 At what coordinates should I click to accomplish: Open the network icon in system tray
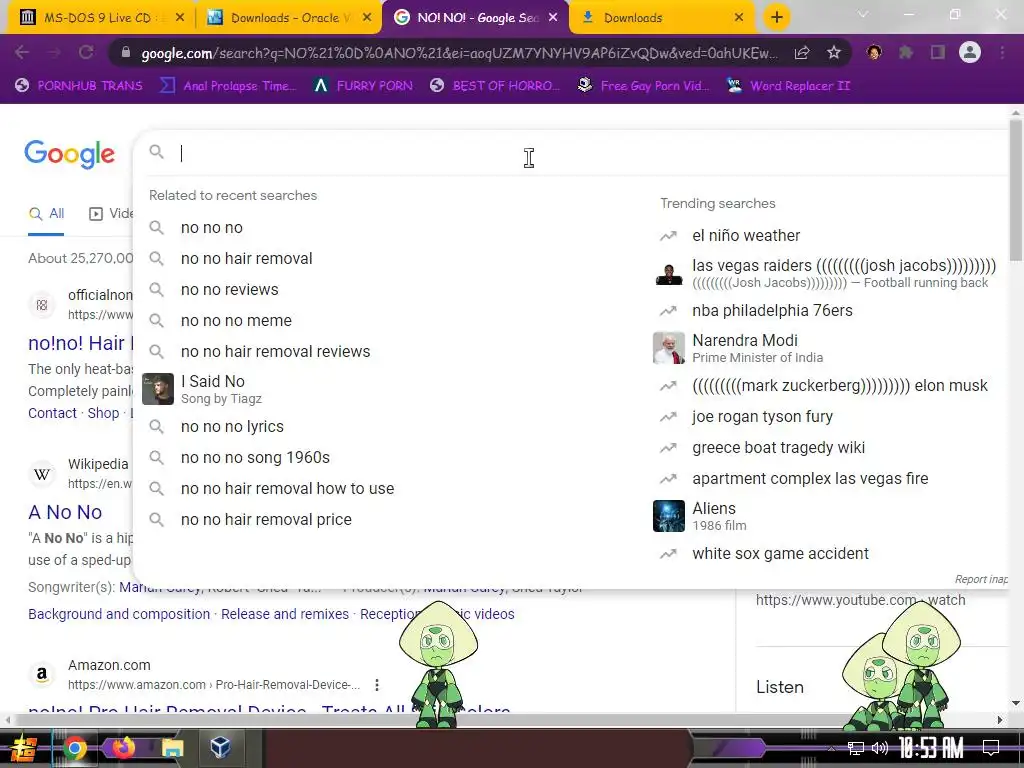pos(856,748)
